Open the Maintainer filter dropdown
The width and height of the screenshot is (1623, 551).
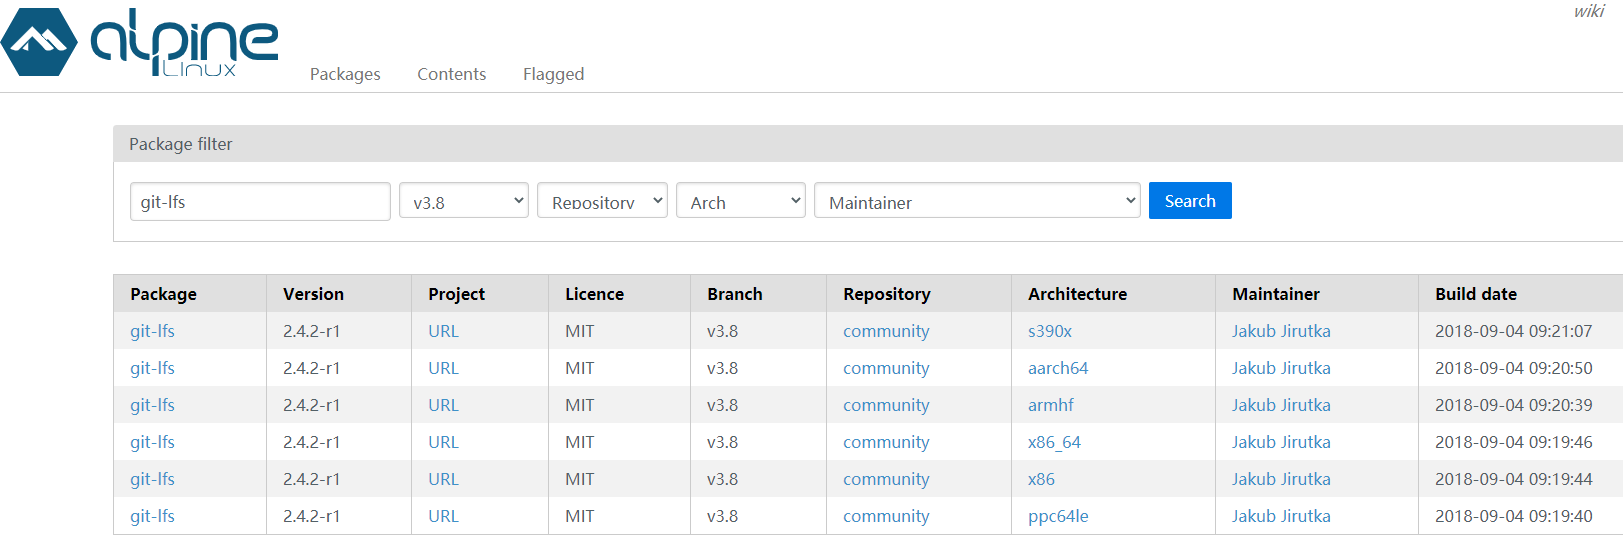tap(977, 201)
